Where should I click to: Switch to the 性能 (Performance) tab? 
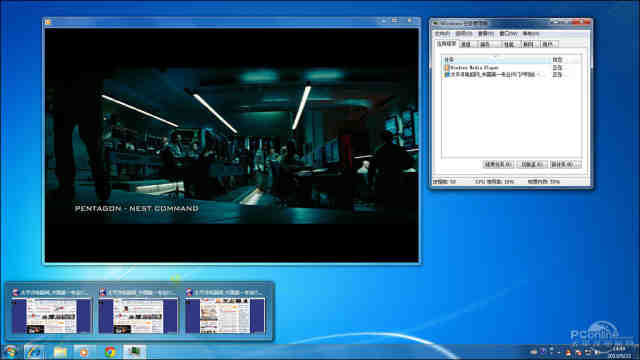pyautogui.click(x=509, y=44)
